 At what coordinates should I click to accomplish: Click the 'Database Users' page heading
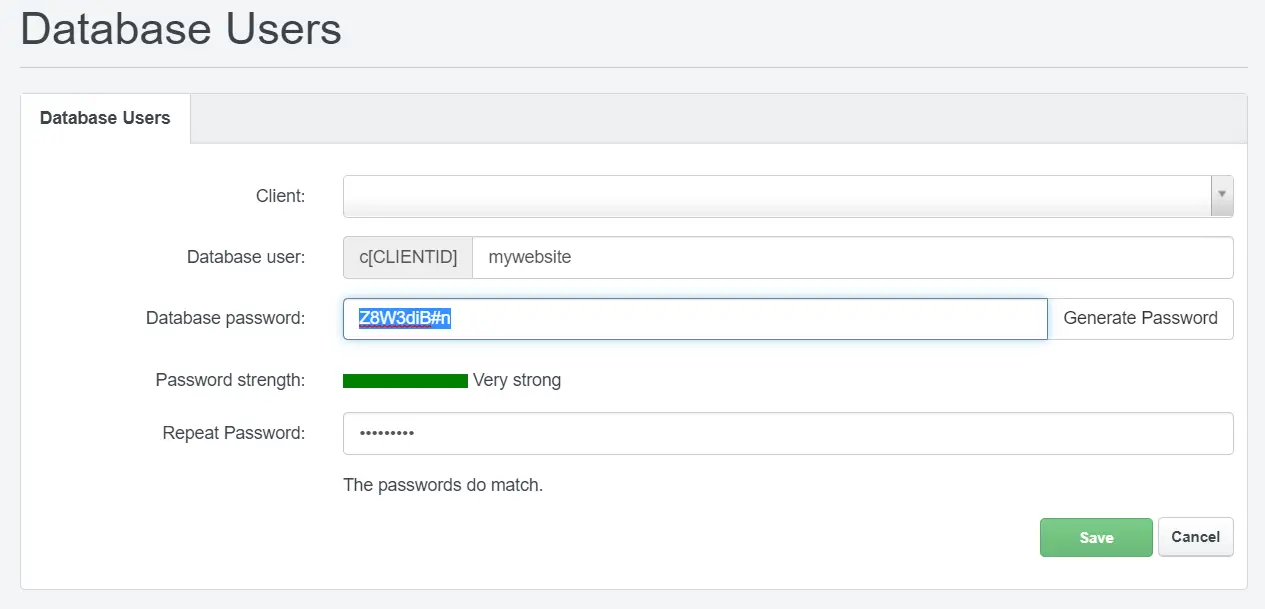tap(181, 28)
